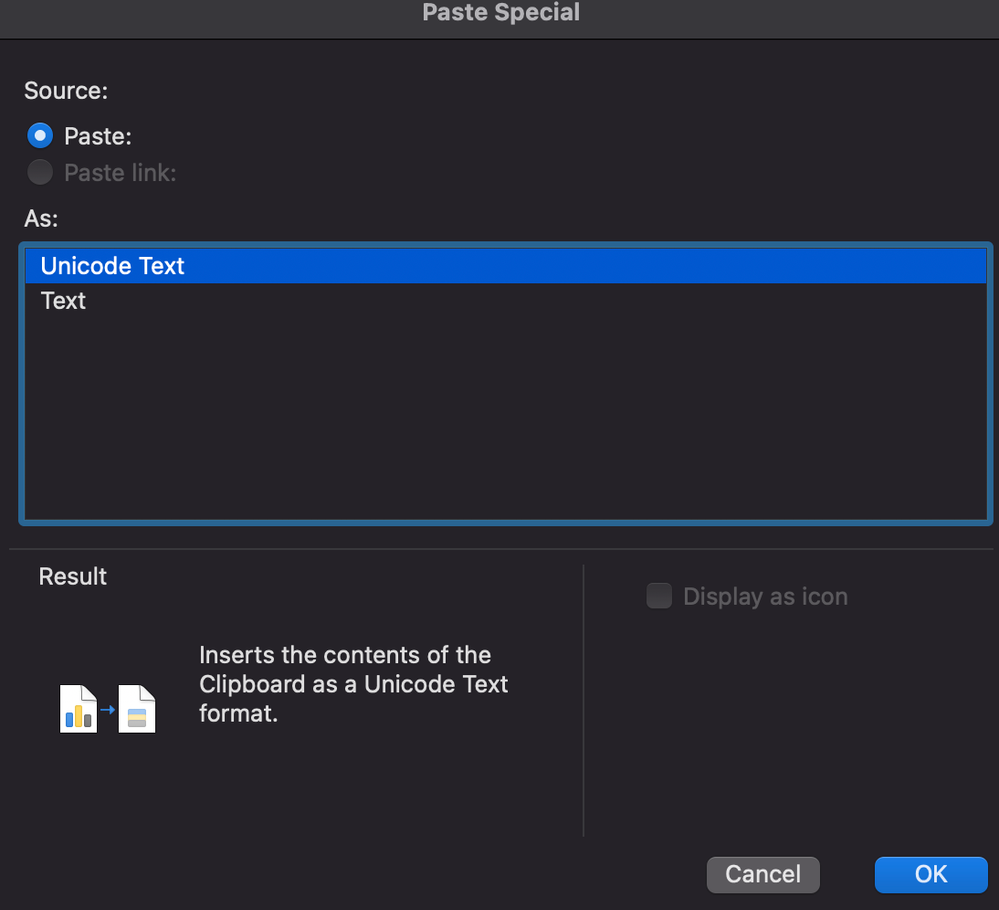Click the bar chart source document icon
The height and width of the screenshot is (910, 999).
pyautogui.click(x=78, y=708)
